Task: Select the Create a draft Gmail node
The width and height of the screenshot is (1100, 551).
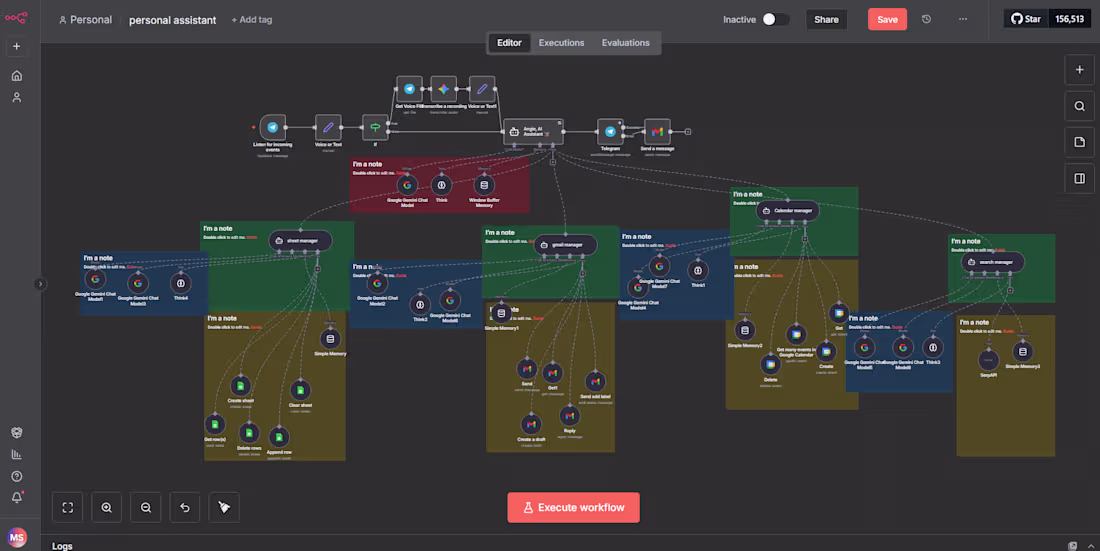Action: tap(531, 424)
